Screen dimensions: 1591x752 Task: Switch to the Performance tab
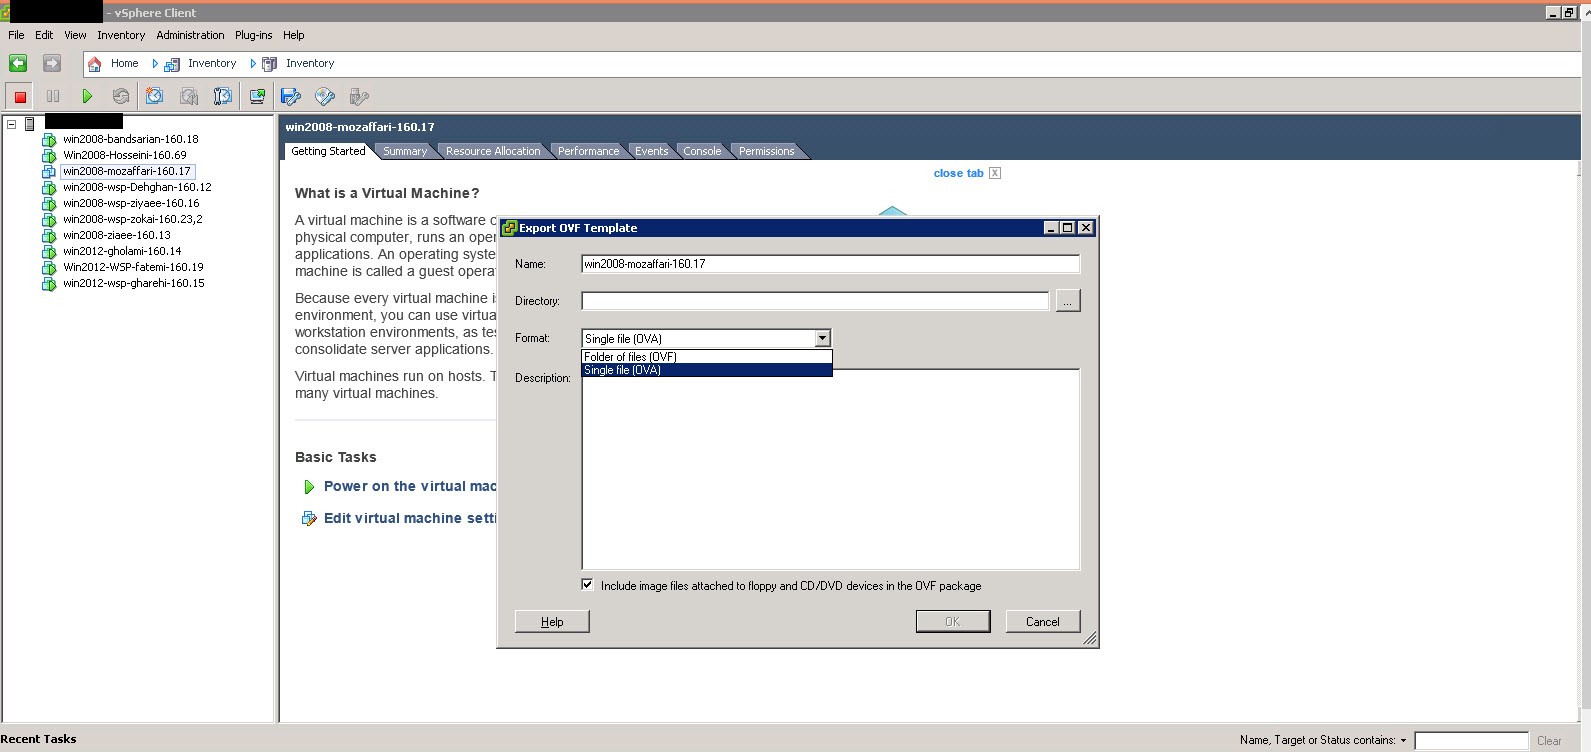click(588, 151)
